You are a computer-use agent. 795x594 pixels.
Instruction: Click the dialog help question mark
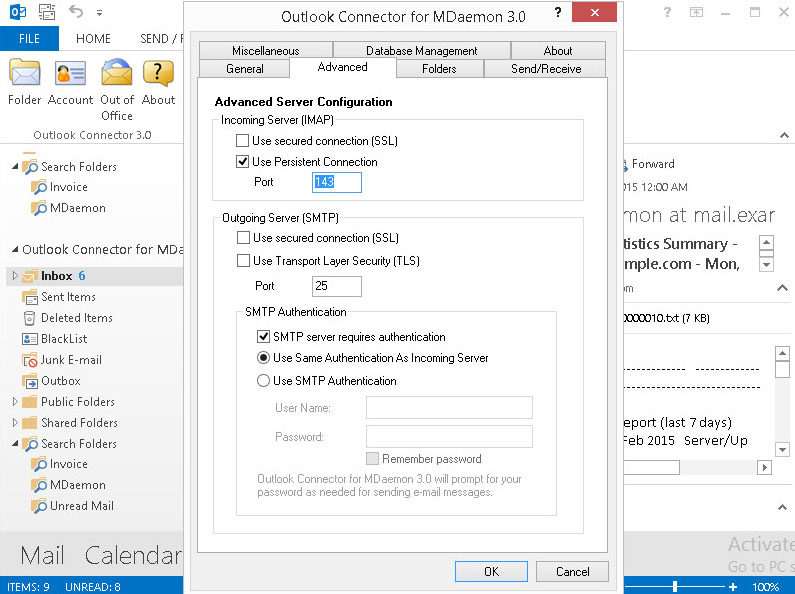point(558,12)
